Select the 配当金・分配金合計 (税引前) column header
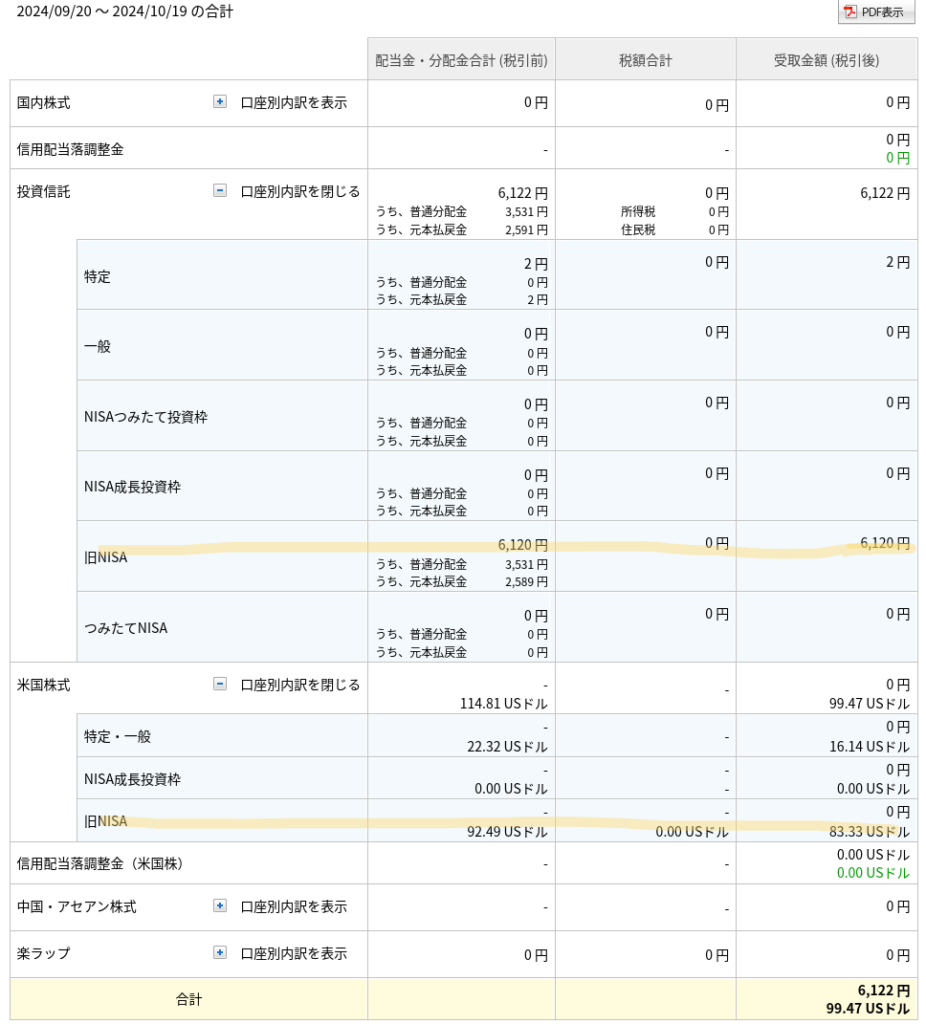 click(x=461, y=60)
